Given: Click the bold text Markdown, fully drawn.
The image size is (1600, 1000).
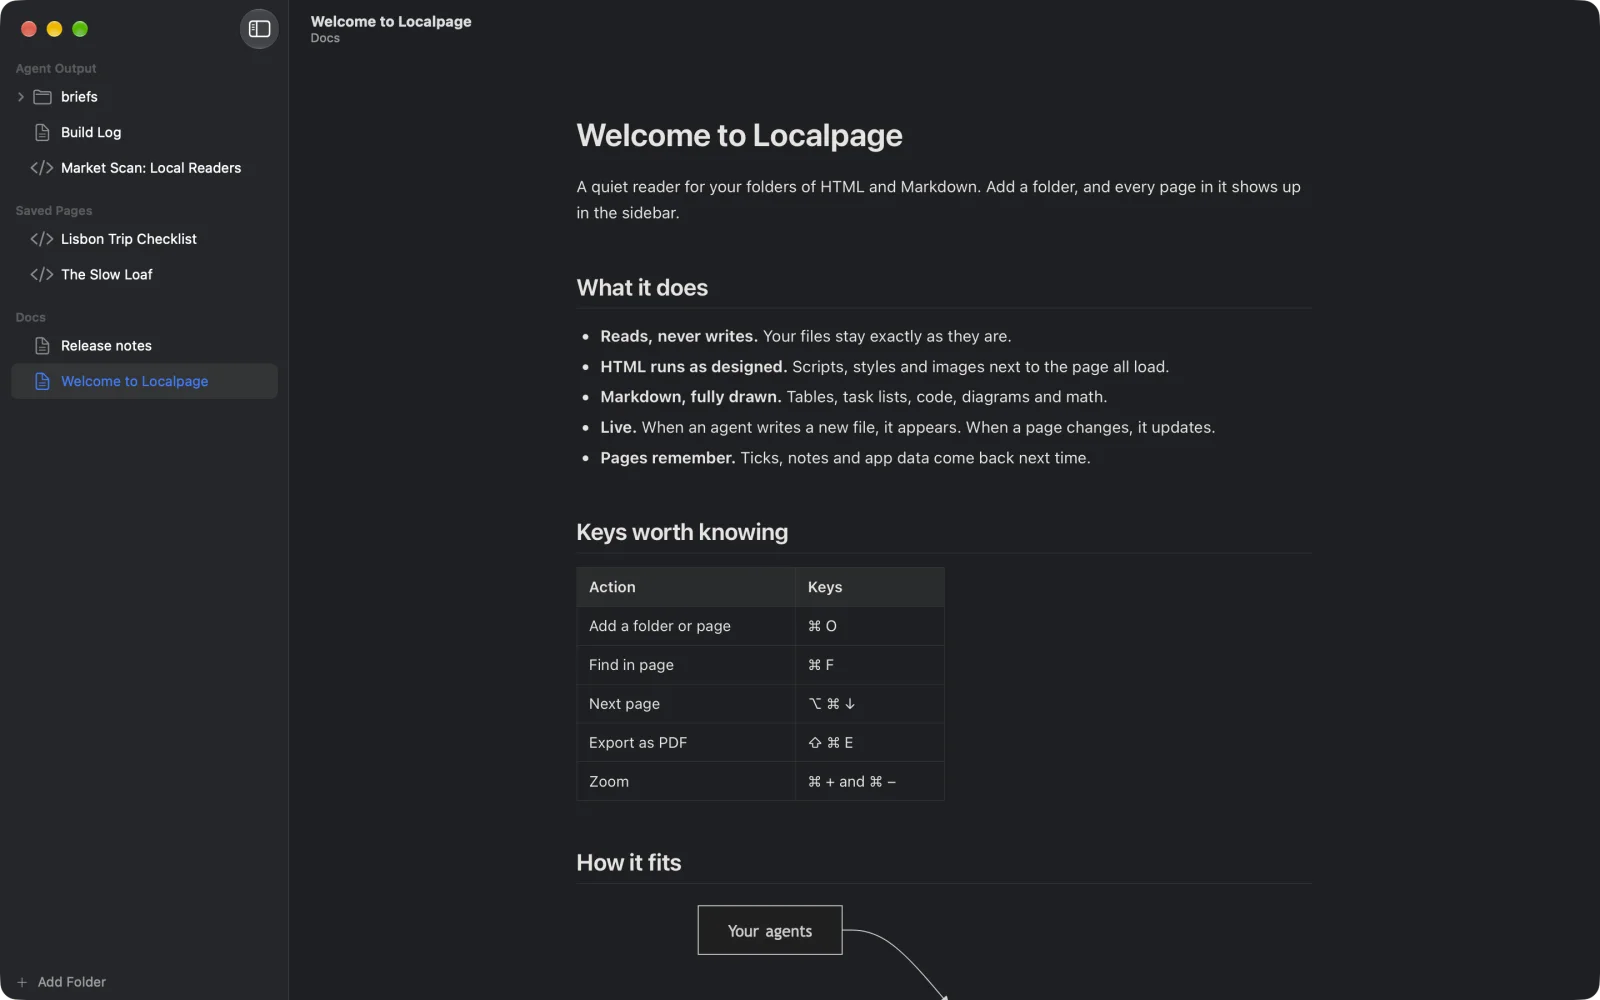Looking at the screenshot, I should tap(691, 397).
